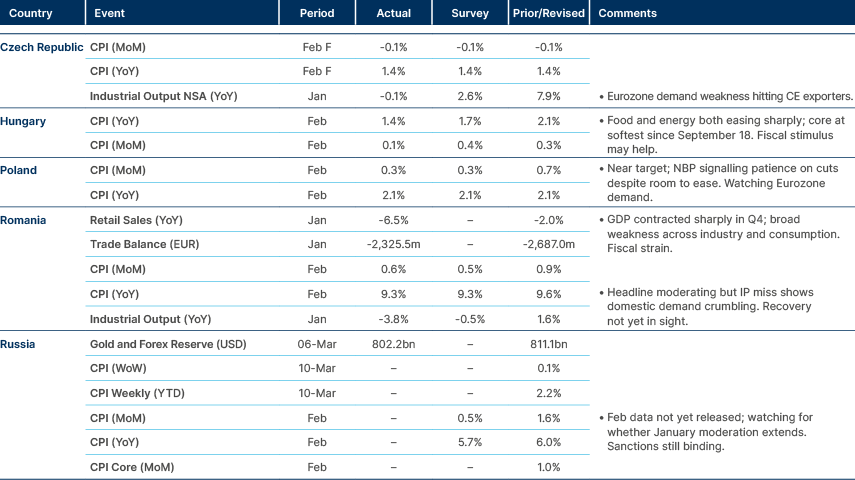Select the -3.8% actual value

click(393, 319)
